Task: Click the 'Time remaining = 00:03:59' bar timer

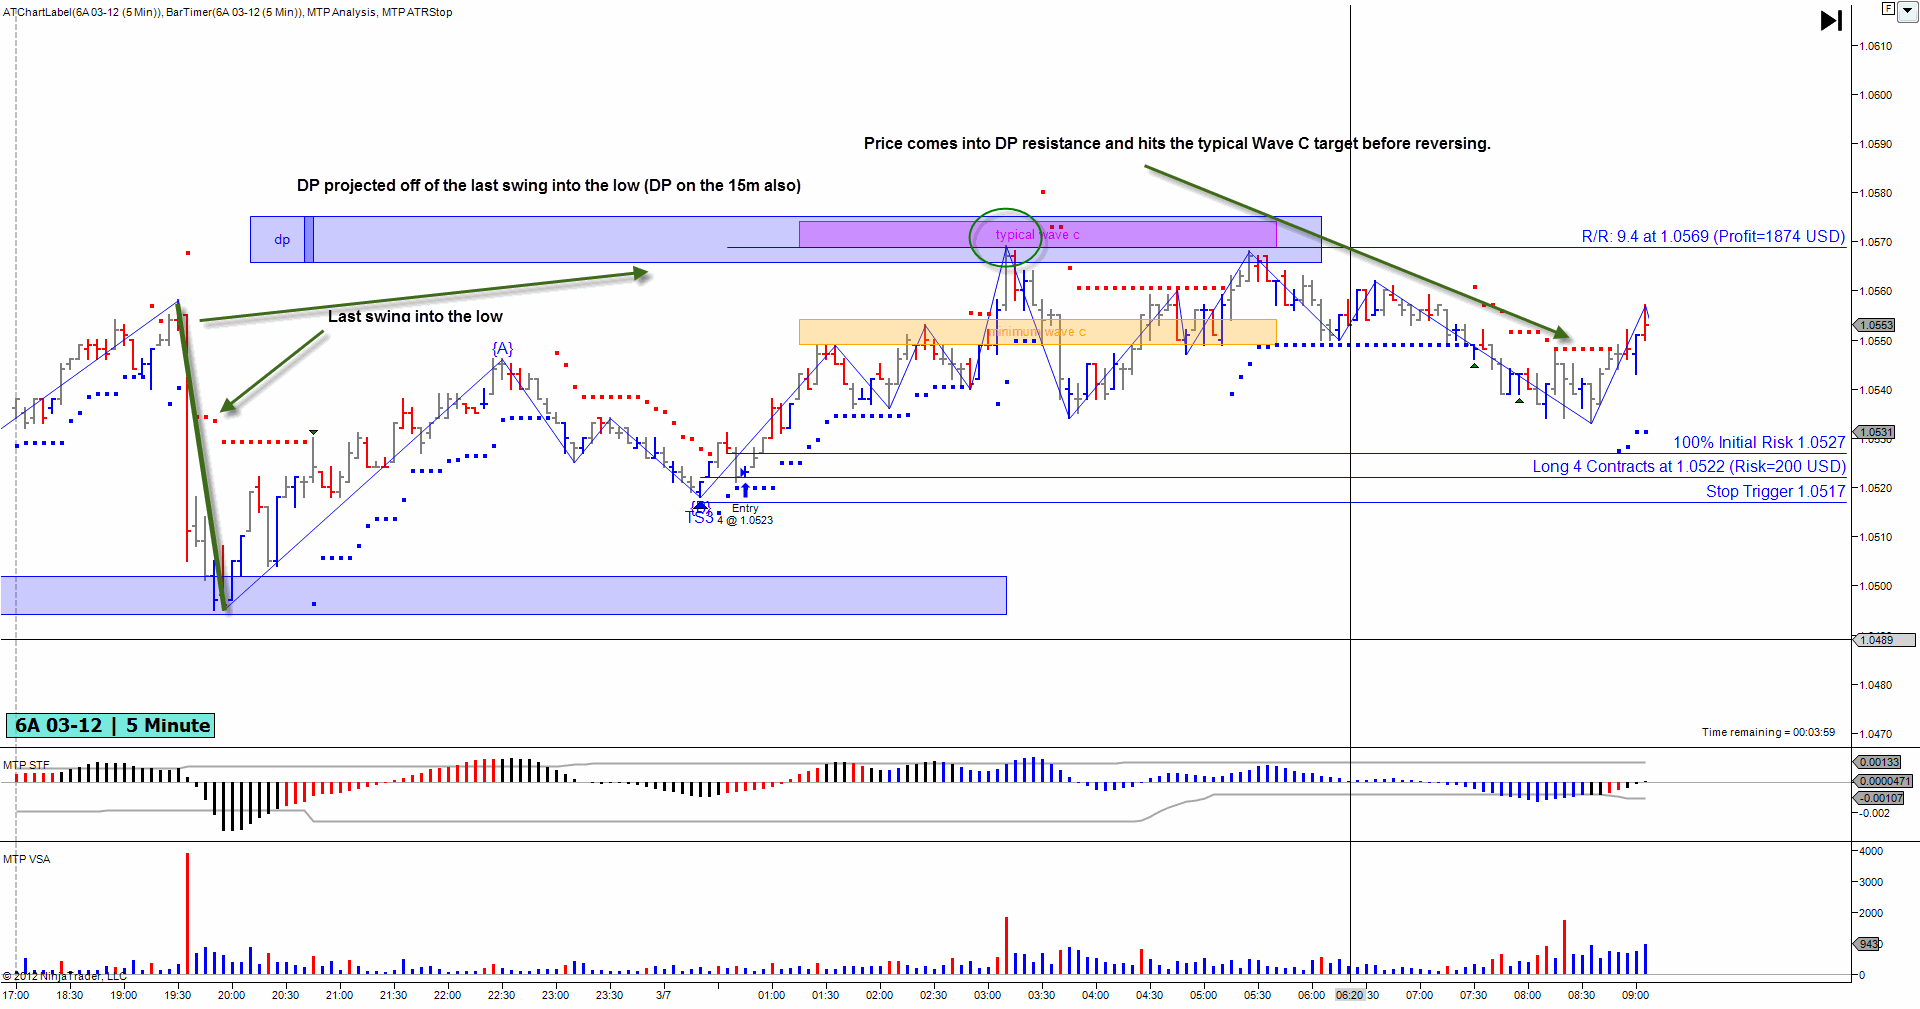Action: pyautogui.click(x=1768, y=732)
